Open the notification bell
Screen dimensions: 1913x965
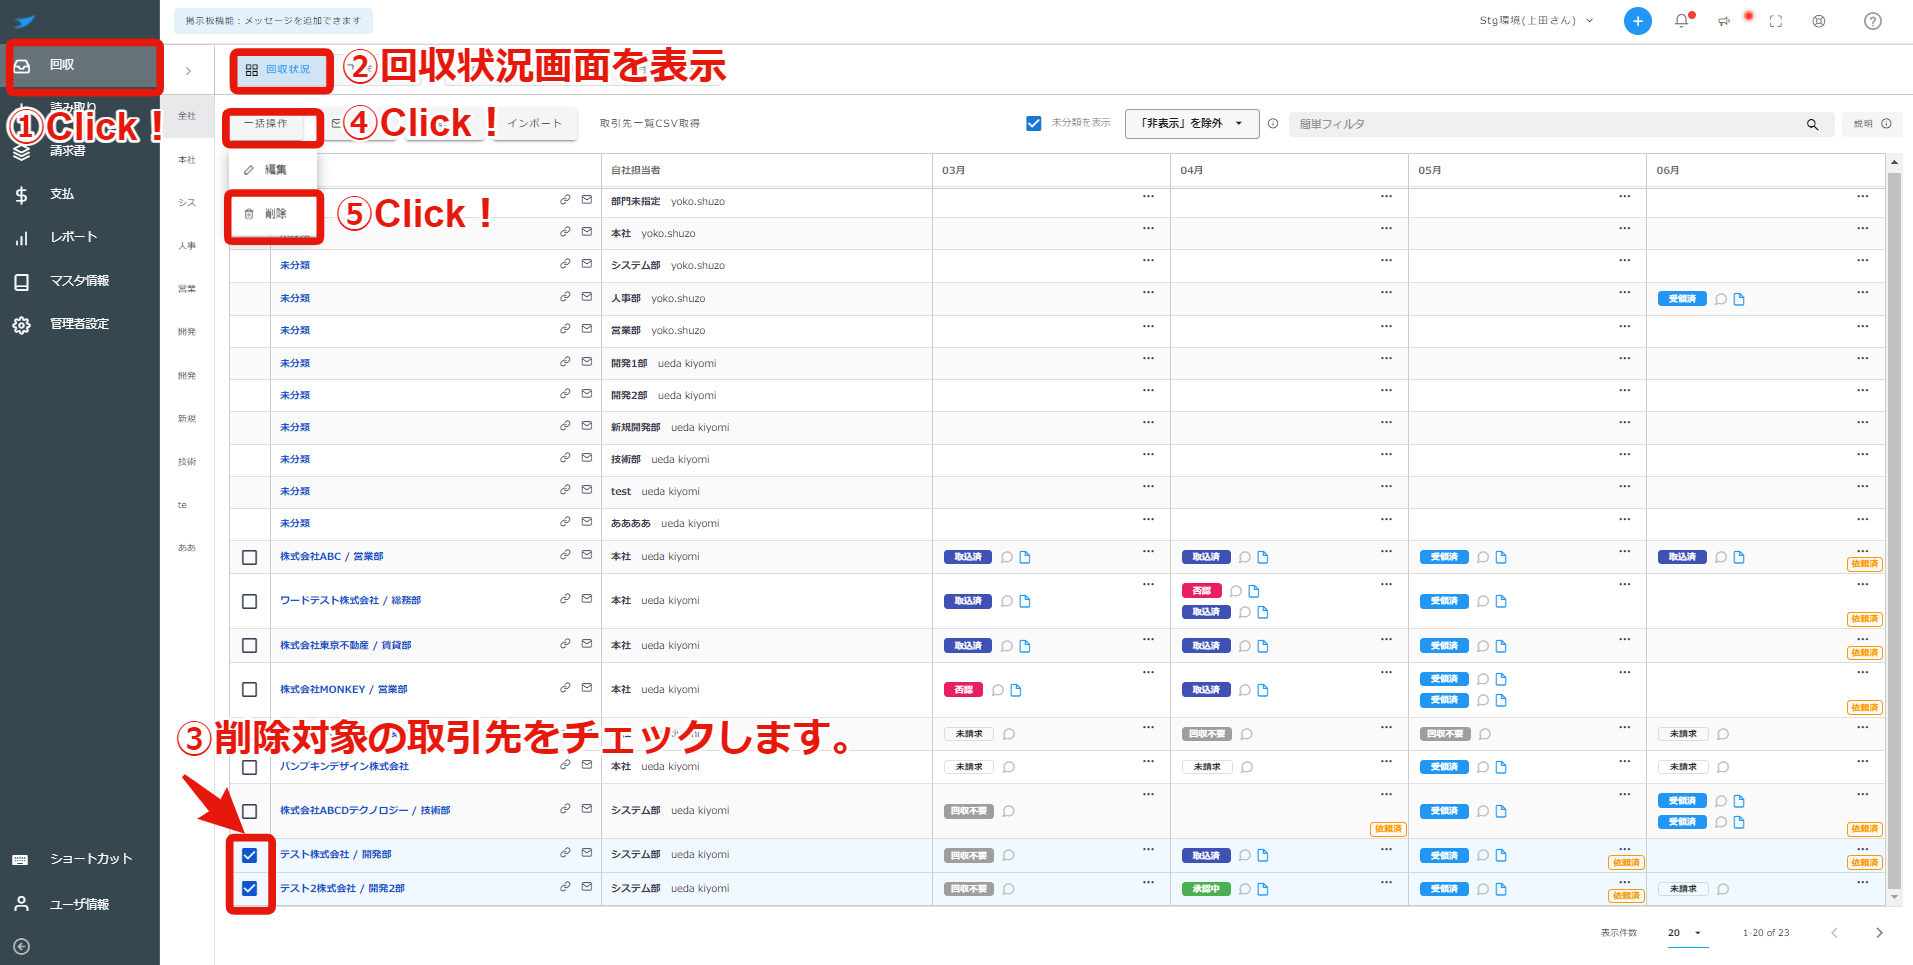(1682, 21)
